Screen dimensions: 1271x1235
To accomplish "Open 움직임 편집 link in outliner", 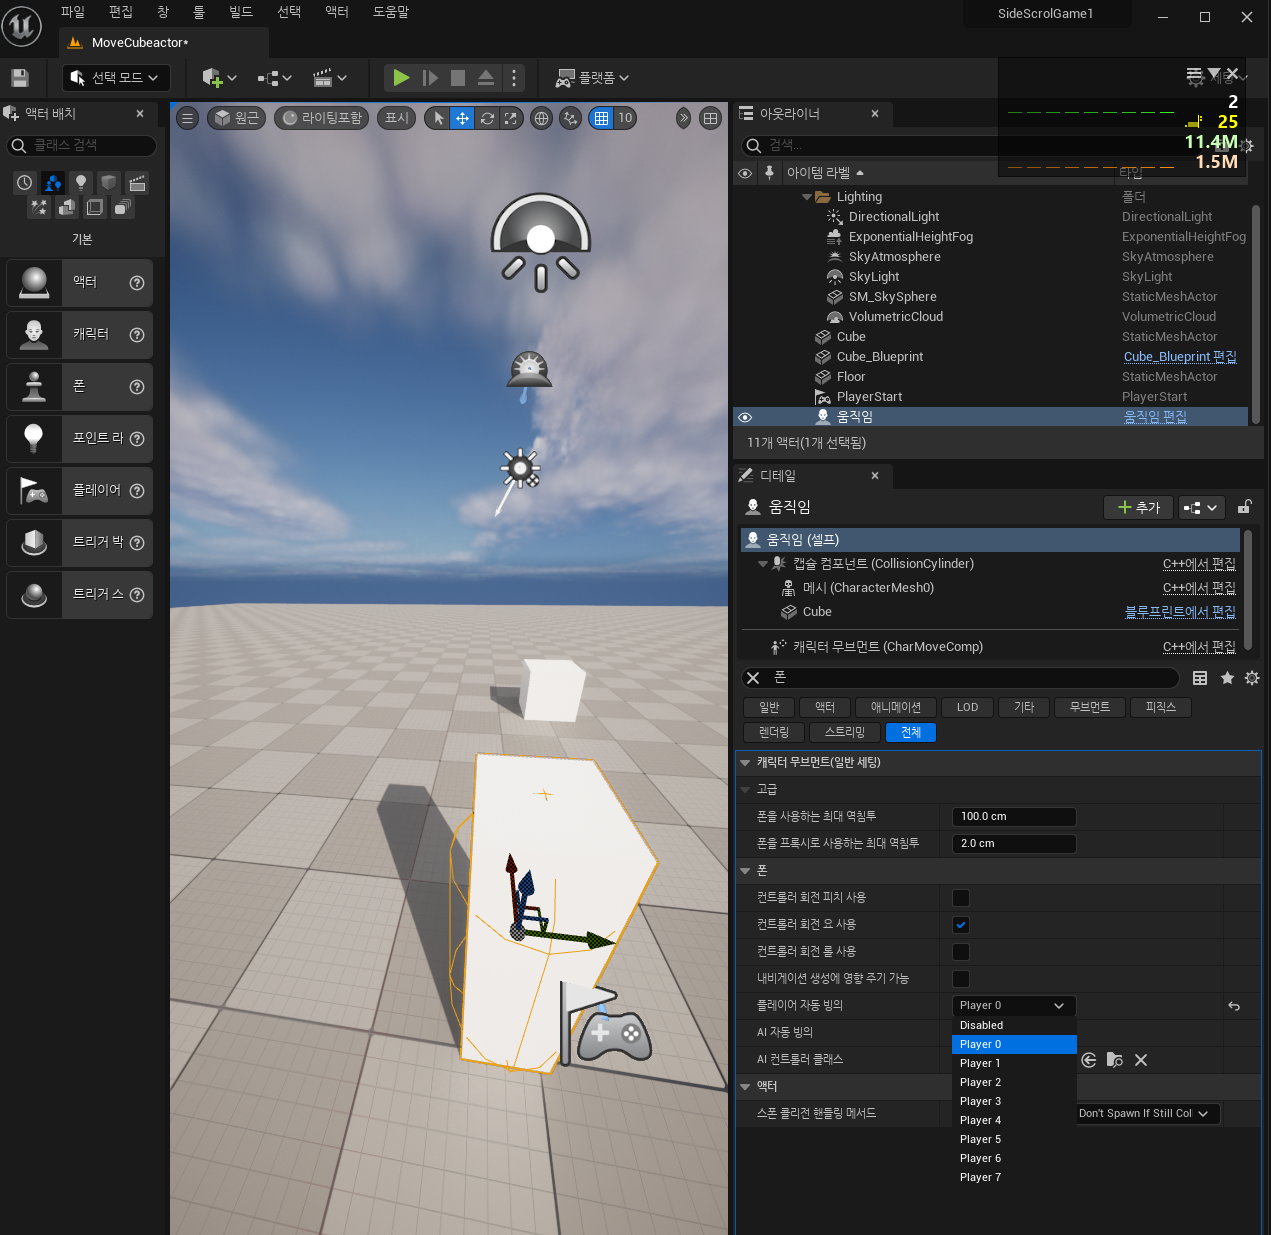I will click(x=1155, y=417).
